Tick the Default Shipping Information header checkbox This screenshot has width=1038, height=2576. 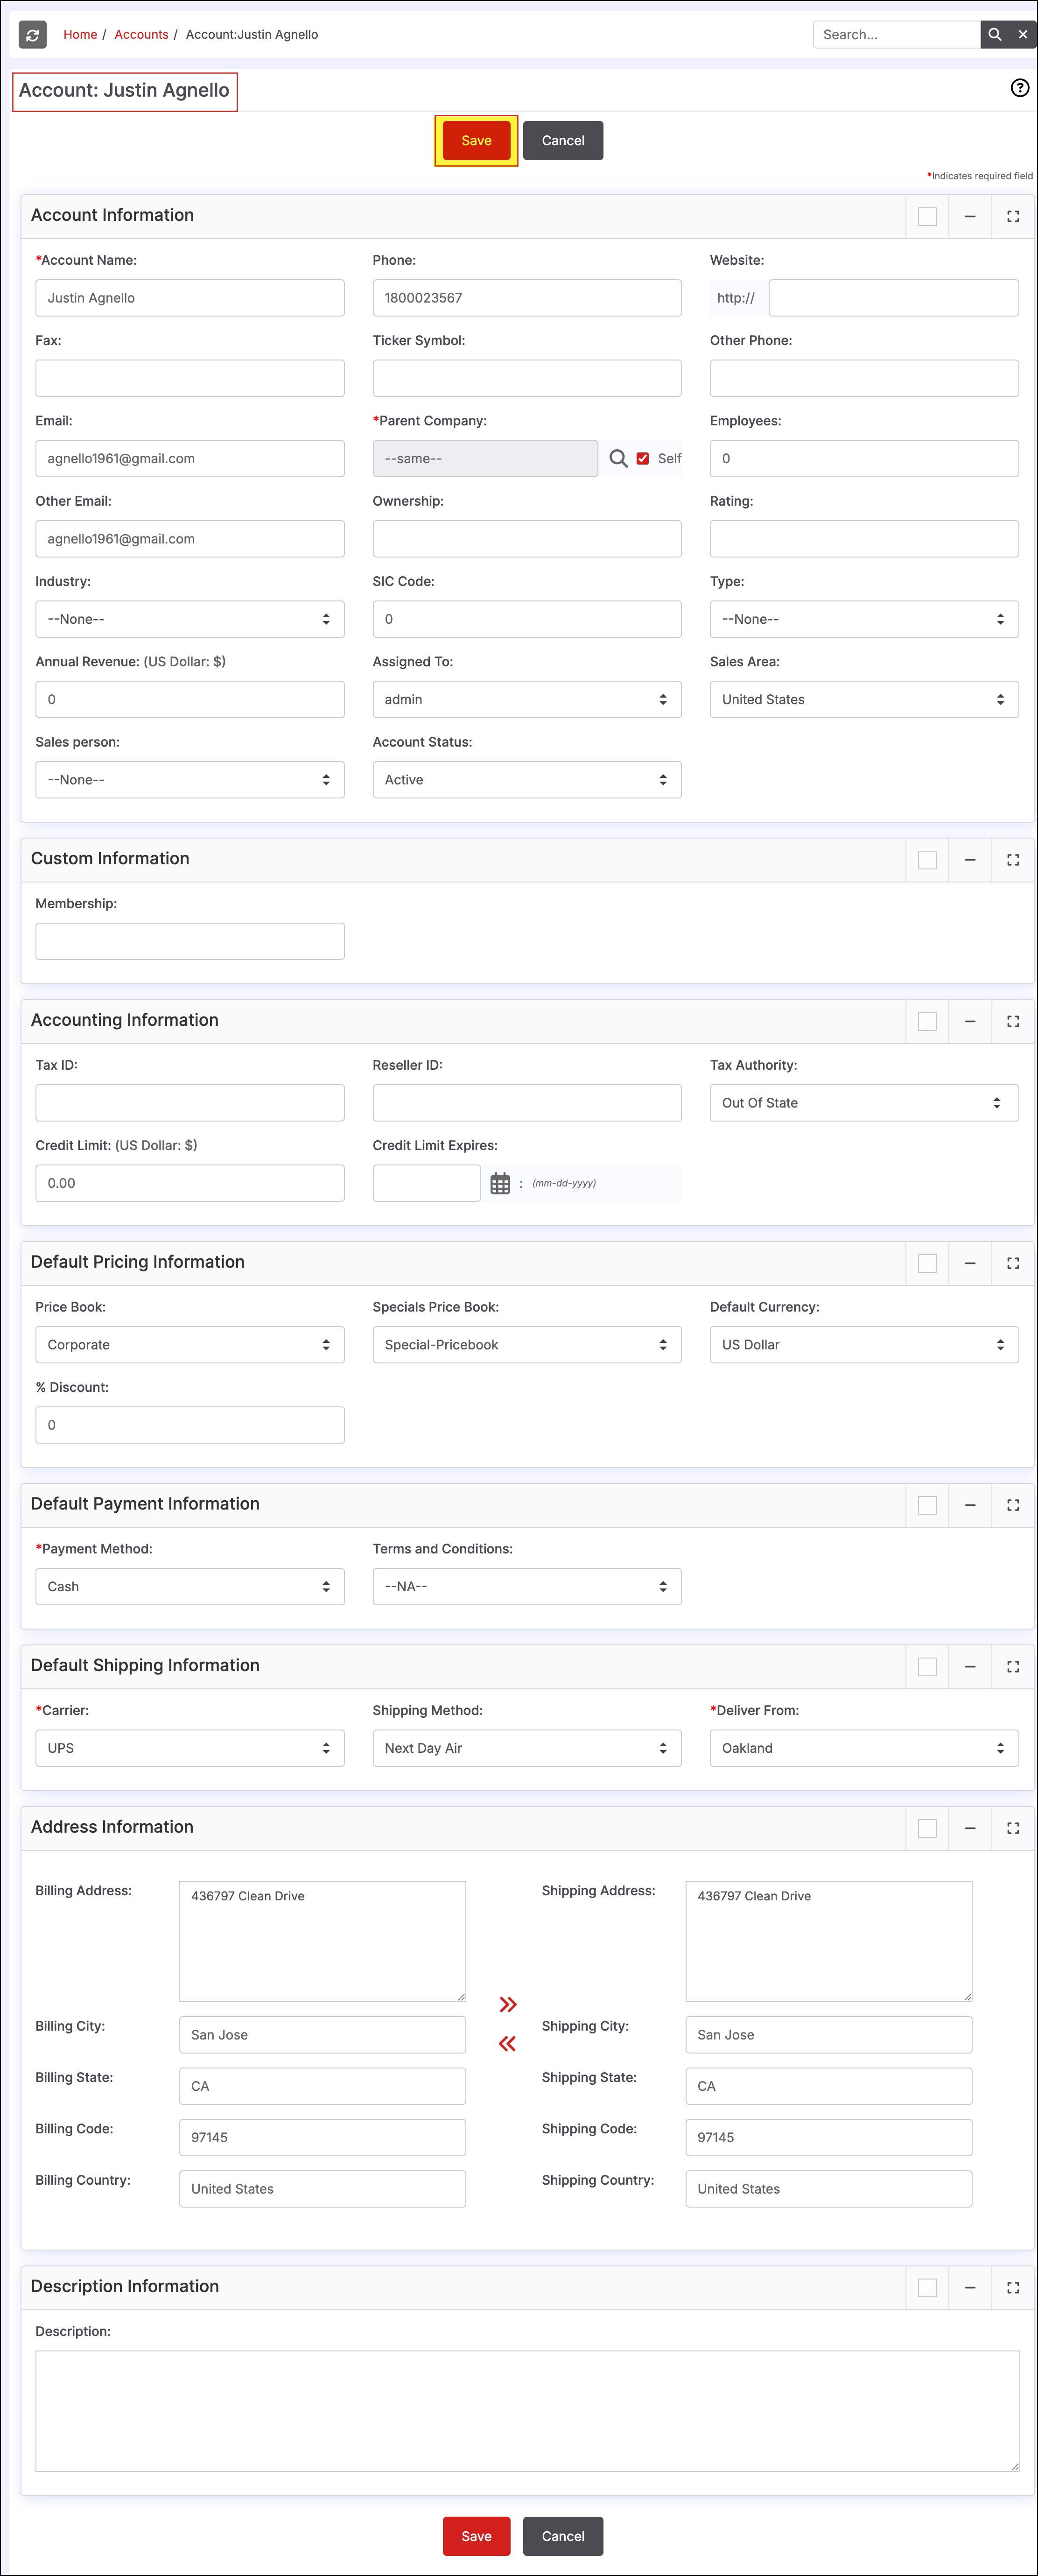pos(927,1666)
